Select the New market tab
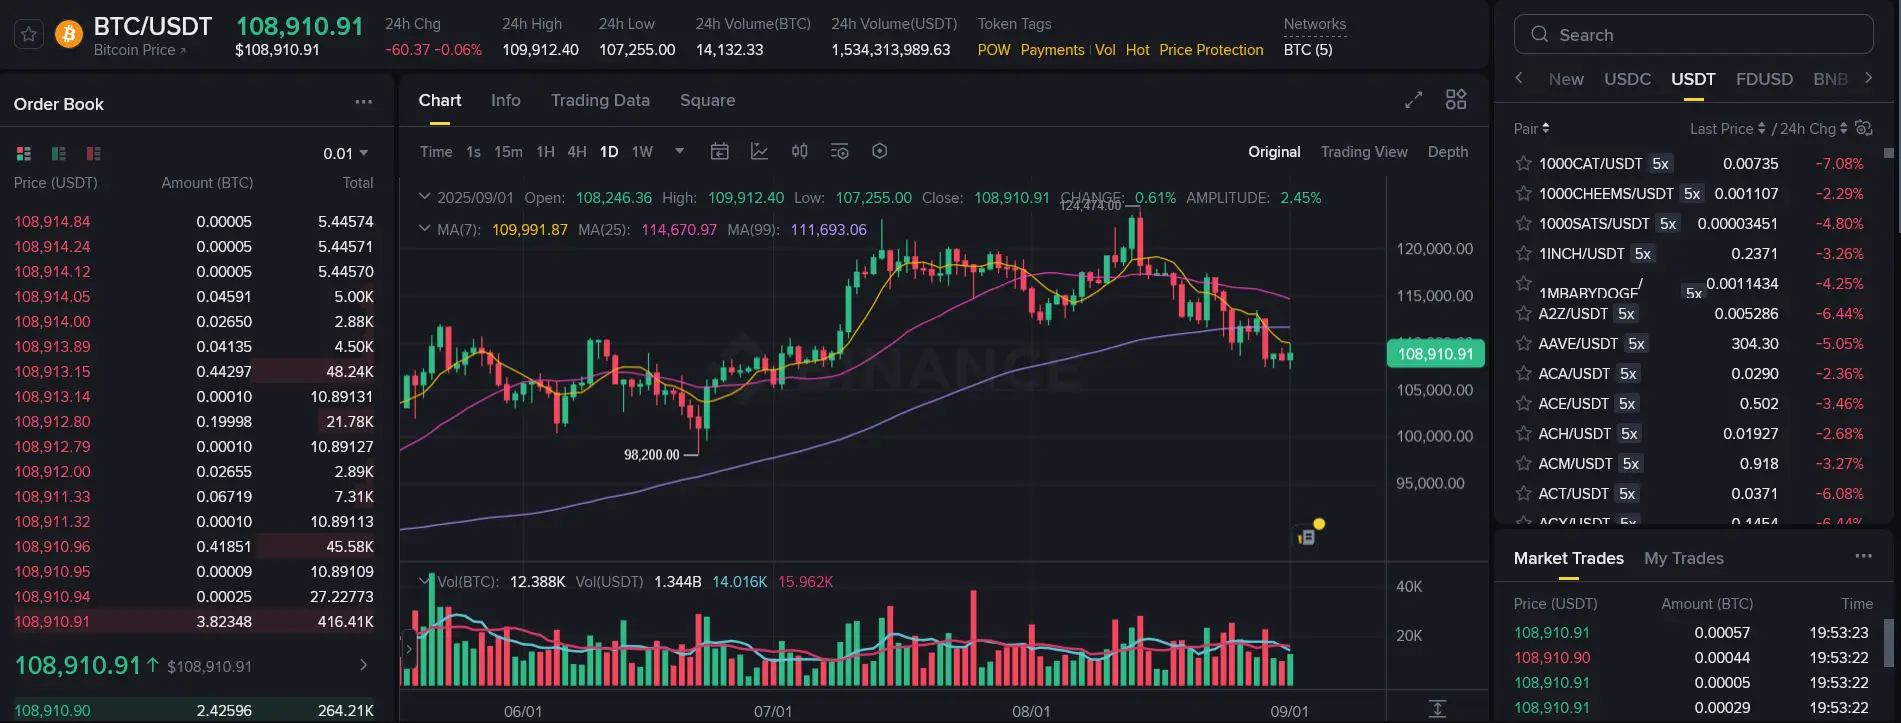Viewport: 1901px width, 723px height. [x=1565, y=79]
